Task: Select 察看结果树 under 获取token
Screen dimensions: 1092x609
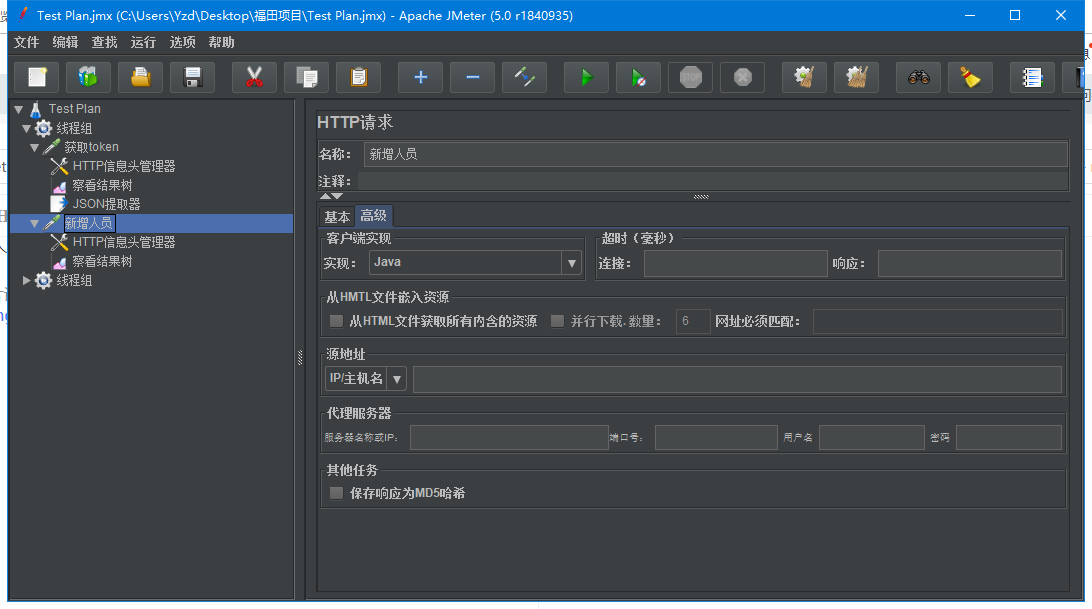Action: point(102,185)
